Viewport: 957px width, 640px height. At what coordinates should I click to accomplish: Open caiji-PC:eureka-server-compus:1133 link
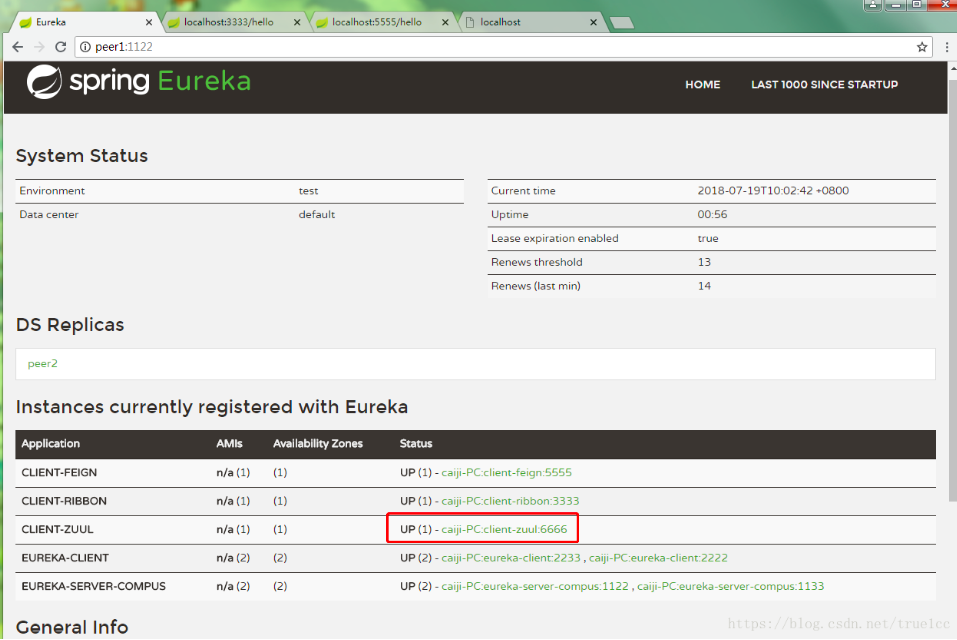click(x=731, y=586)
